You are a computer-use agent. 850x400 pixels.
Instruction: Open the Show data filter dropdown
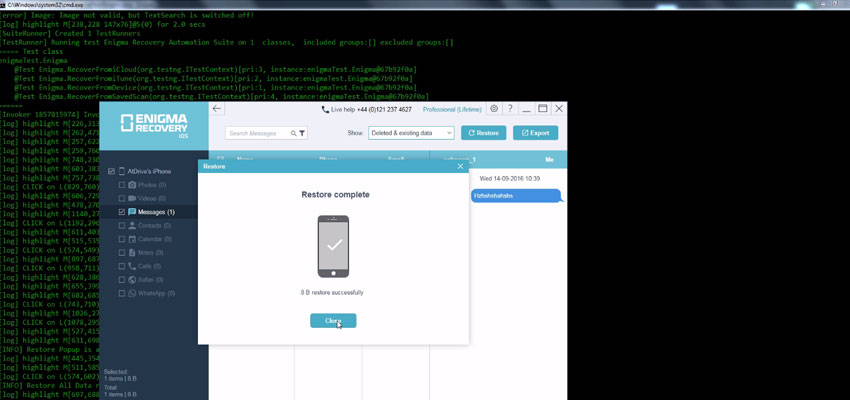411,133
